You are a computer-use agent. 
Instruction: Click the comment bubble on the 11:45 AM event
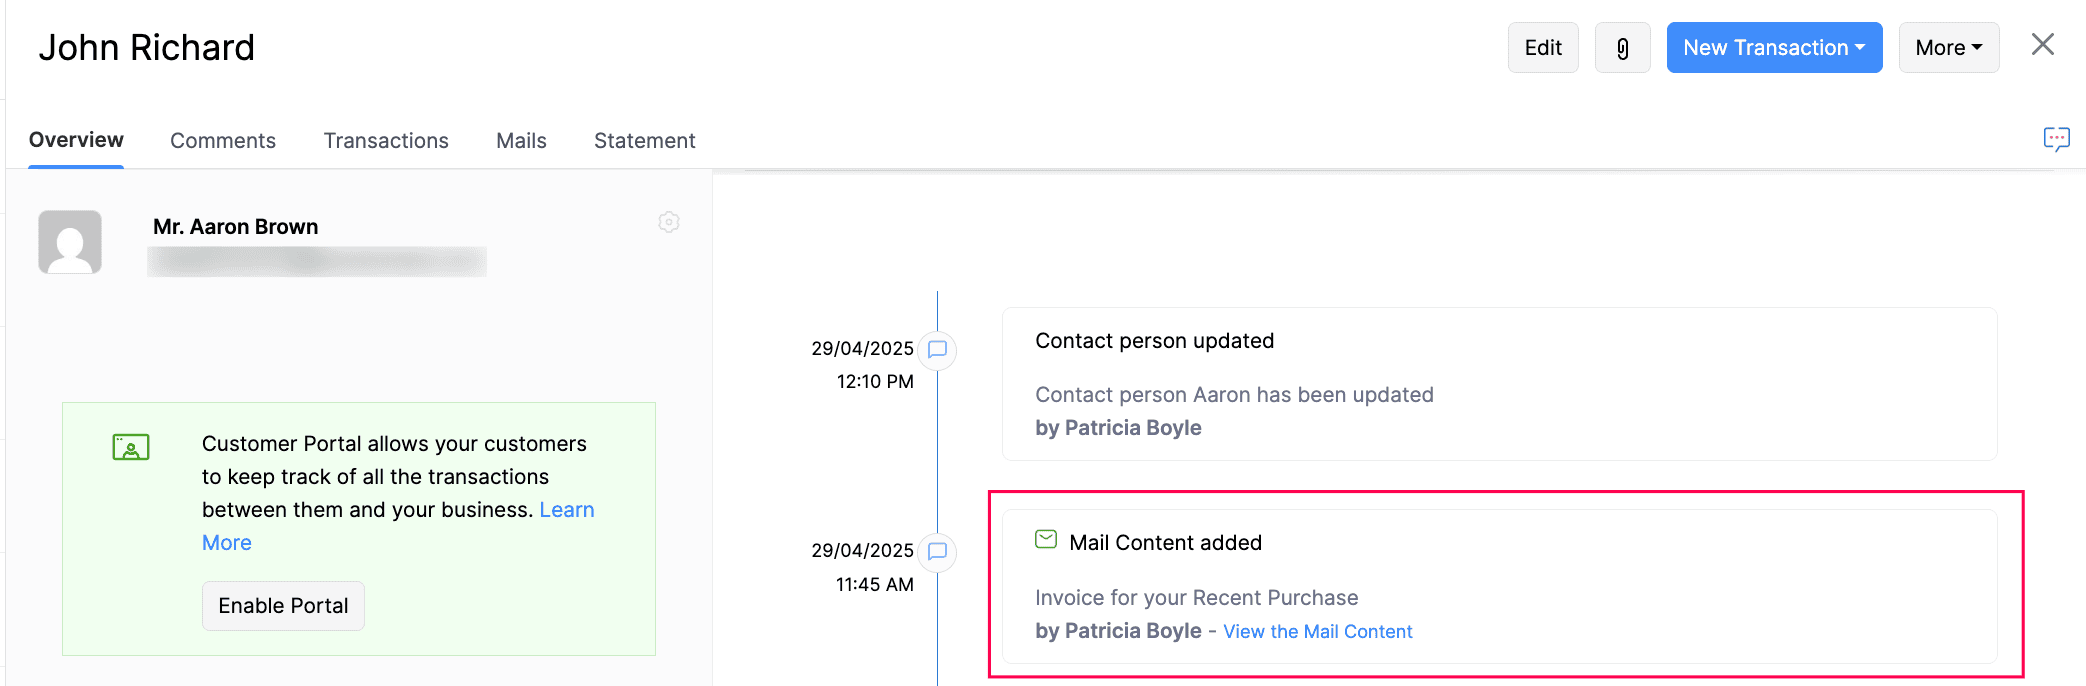point(937,552)
